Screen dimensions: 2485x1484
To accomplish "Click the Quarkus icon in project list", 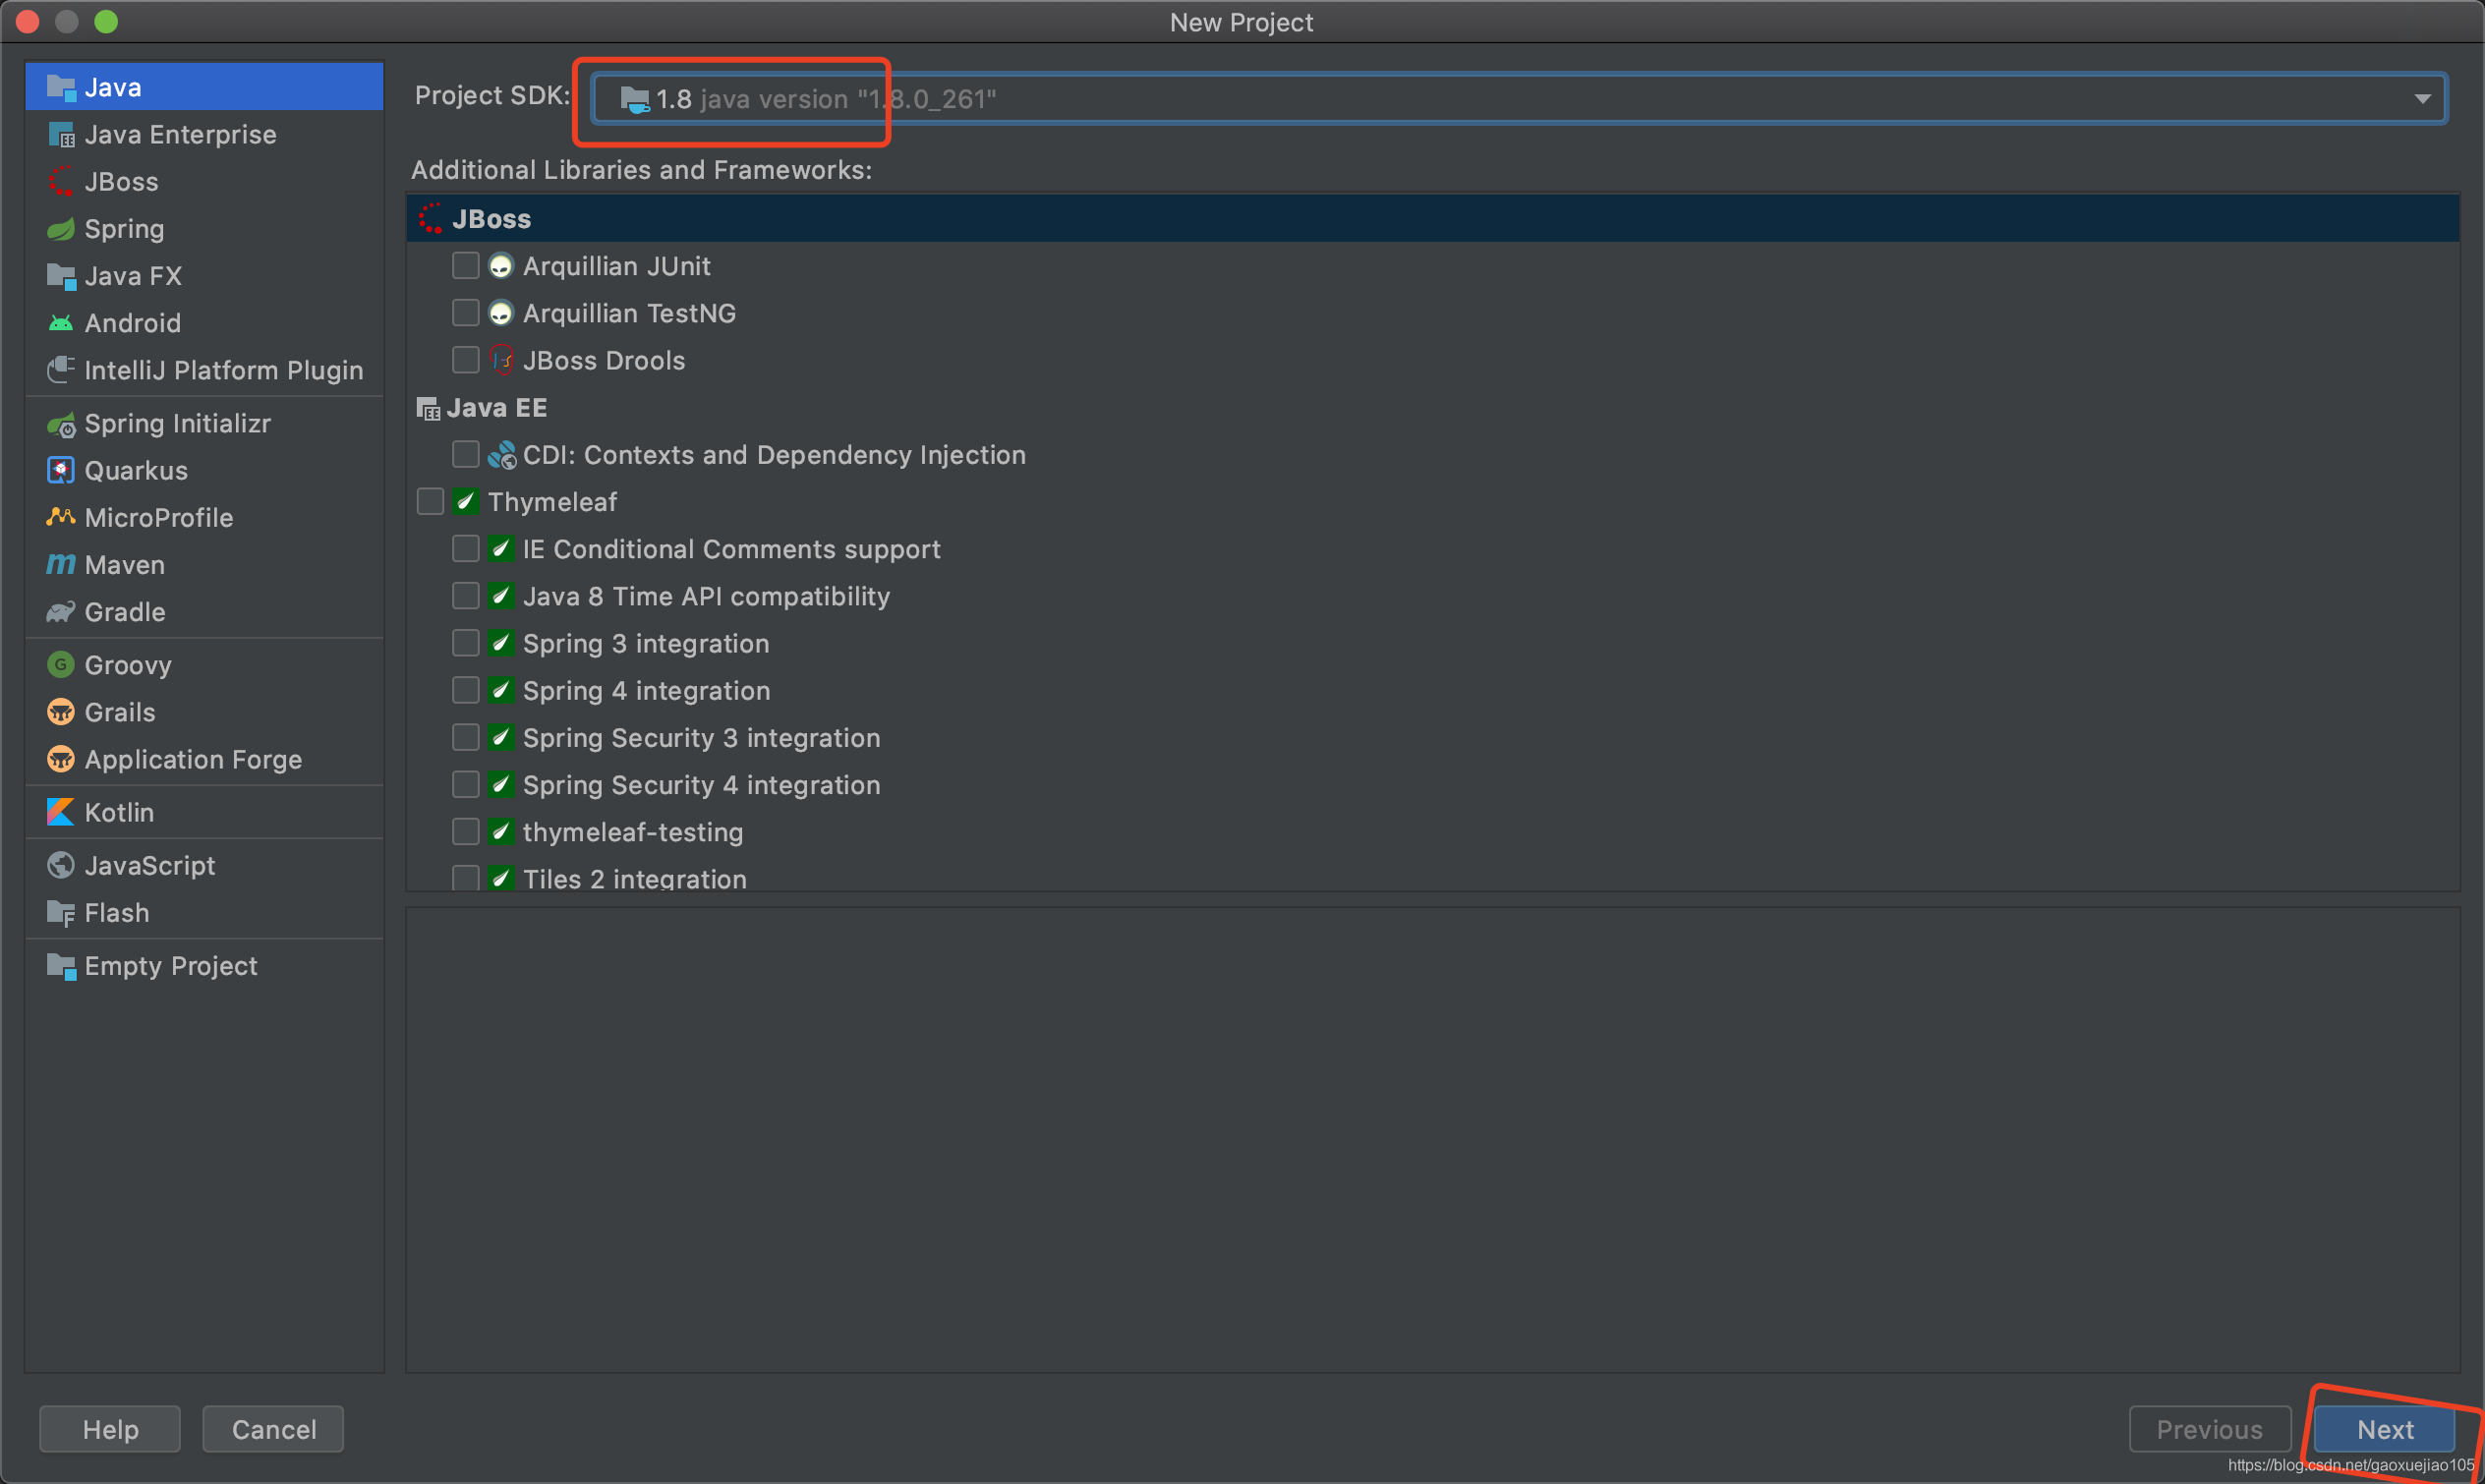I will click(61, 470).
